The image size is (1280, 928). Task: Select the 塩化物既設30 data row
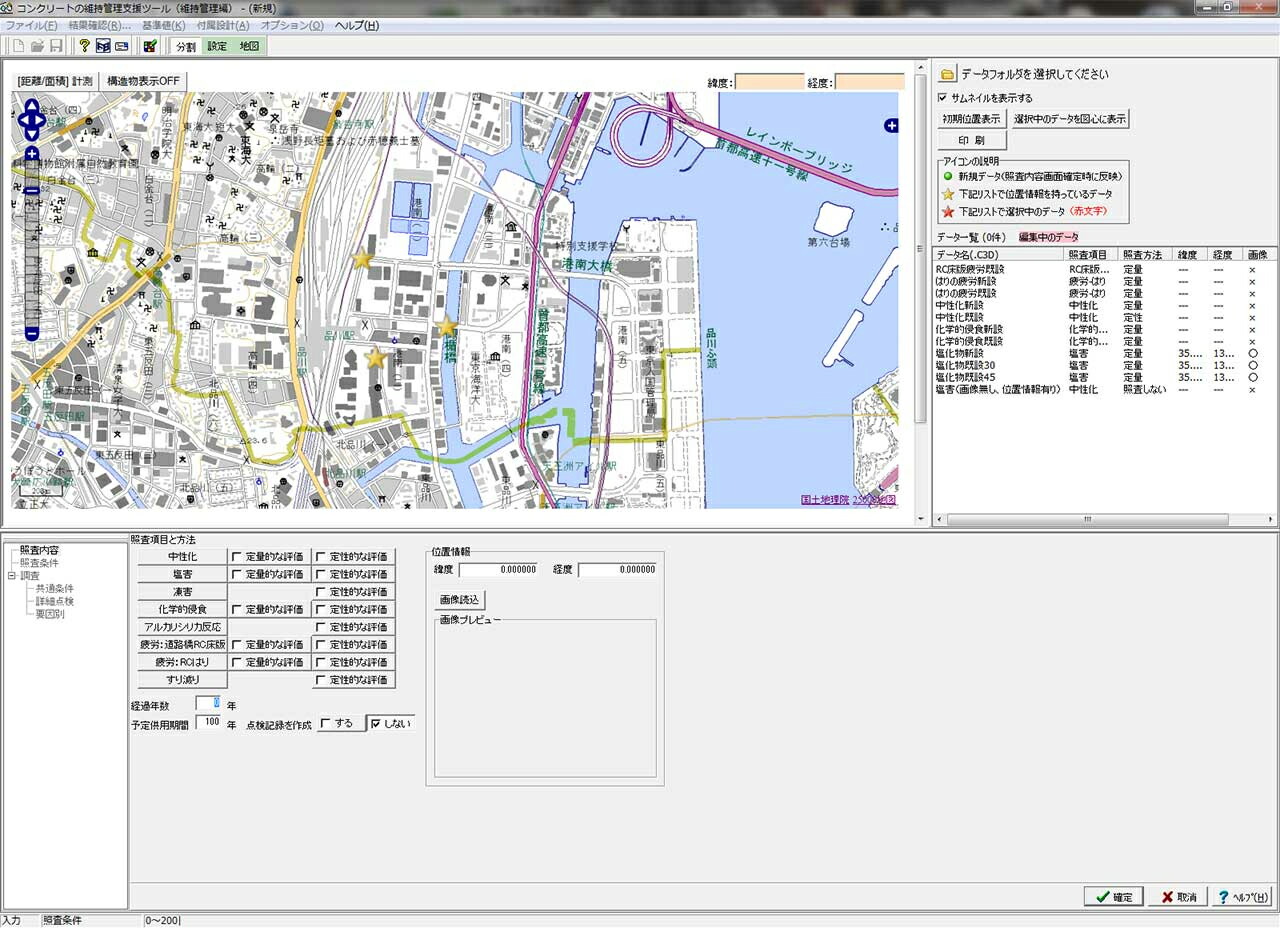[x=1105, y=365]
